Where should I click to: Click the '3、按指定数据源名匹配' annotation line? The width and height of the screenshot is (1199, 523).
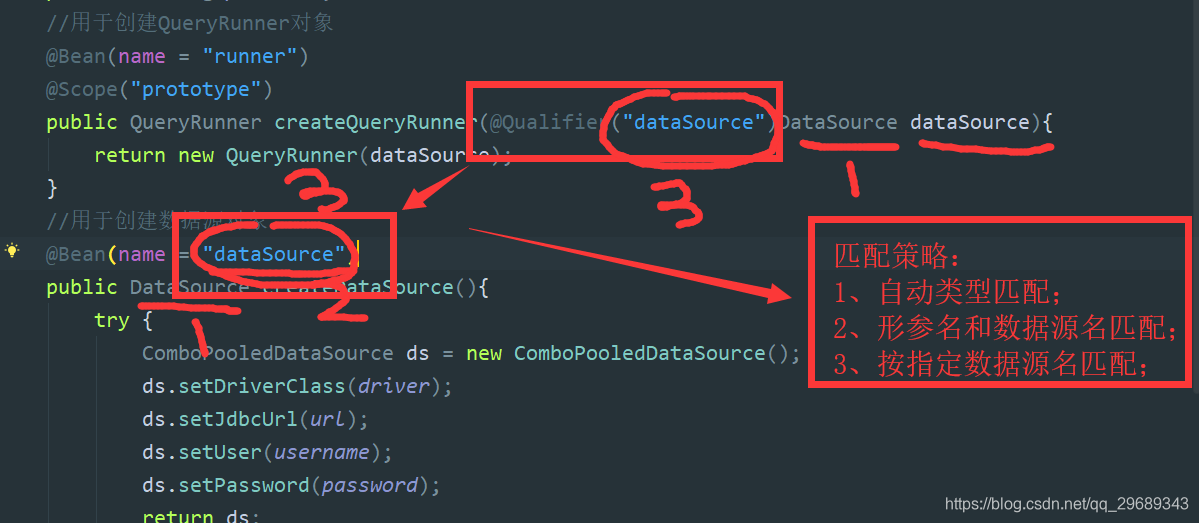[992, 365]
